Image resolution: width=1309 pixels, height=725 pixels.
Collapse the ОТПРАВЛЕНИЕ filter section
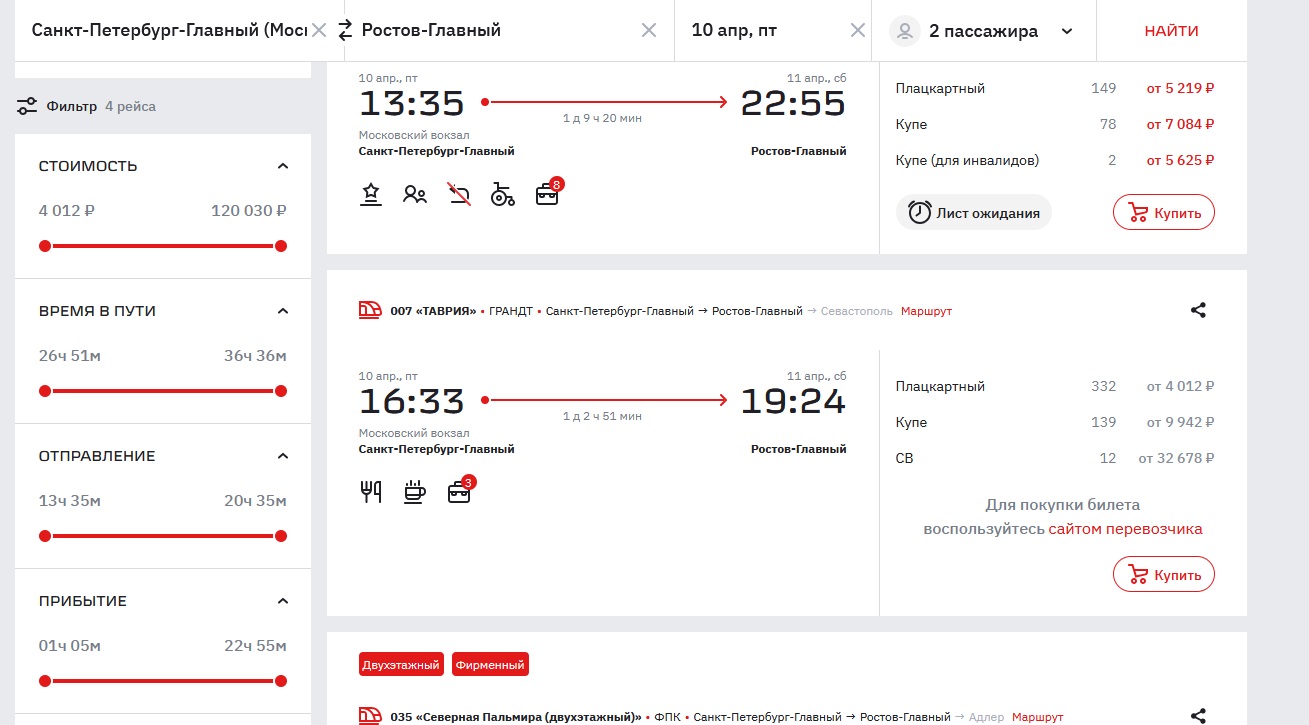tap(282, 456)
